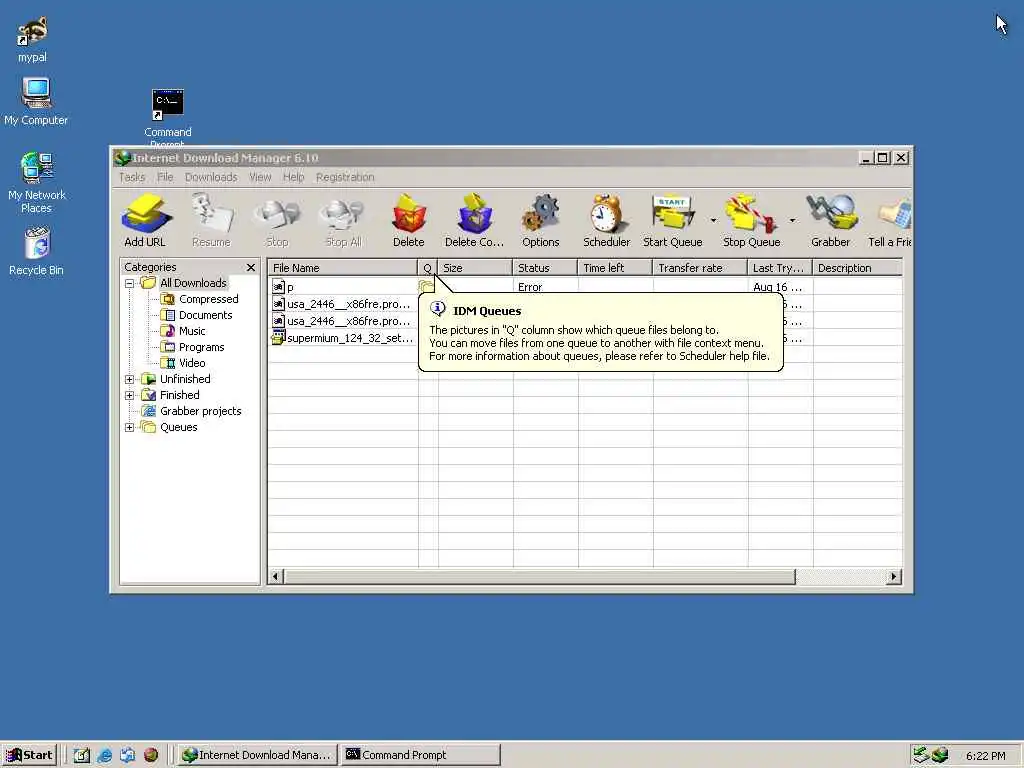Screen dimensions: 1024x768
Task: Open the View menu
Action: point(260,177)
